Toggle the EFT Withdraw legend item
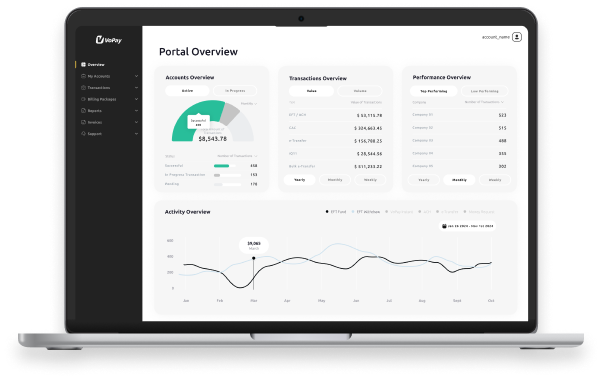This screenshot has width=602, height=379. click(x=366, y=212)
